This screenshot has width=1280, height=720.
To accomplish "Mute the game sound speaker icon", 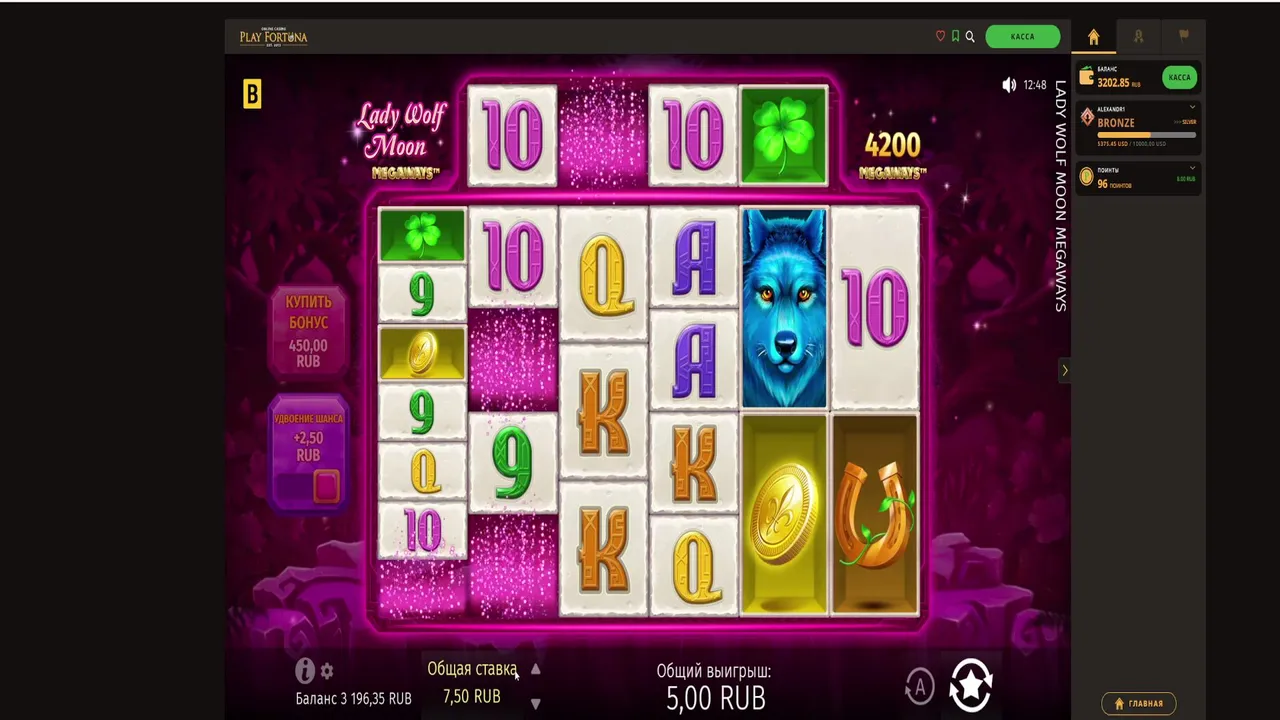I will pos(1009,85).
